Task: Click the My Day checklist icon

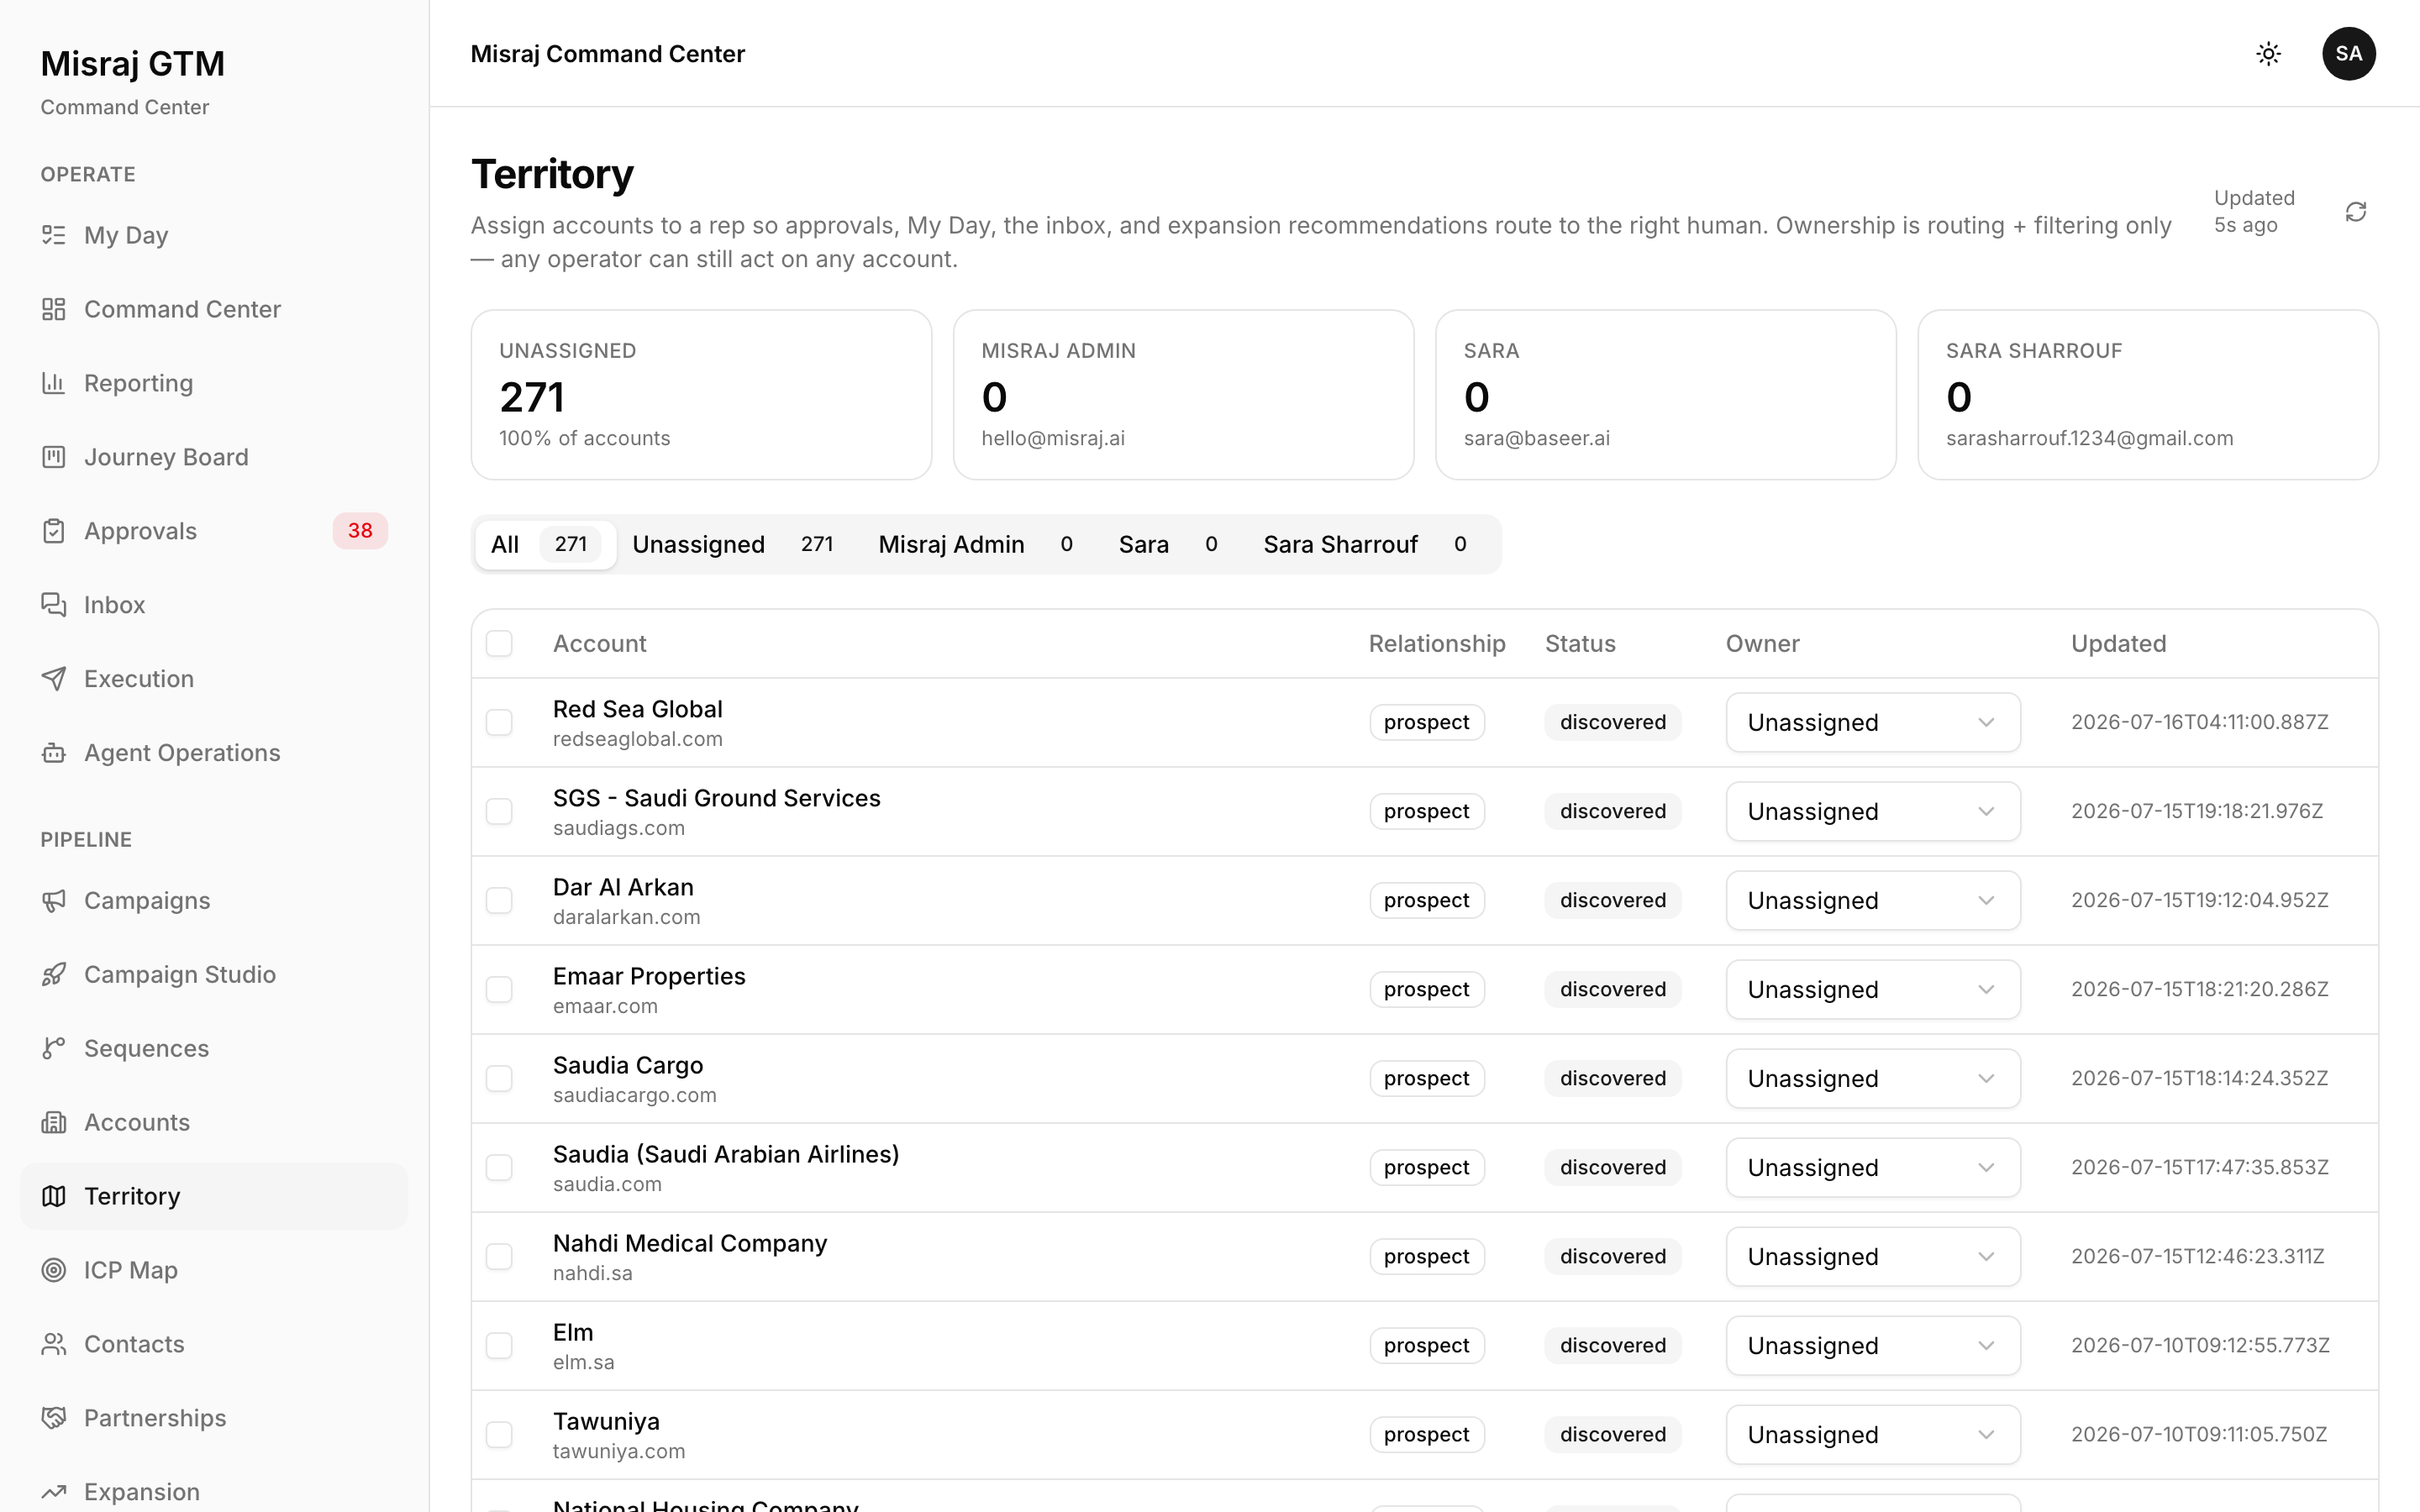Action: tap(54, 235)
